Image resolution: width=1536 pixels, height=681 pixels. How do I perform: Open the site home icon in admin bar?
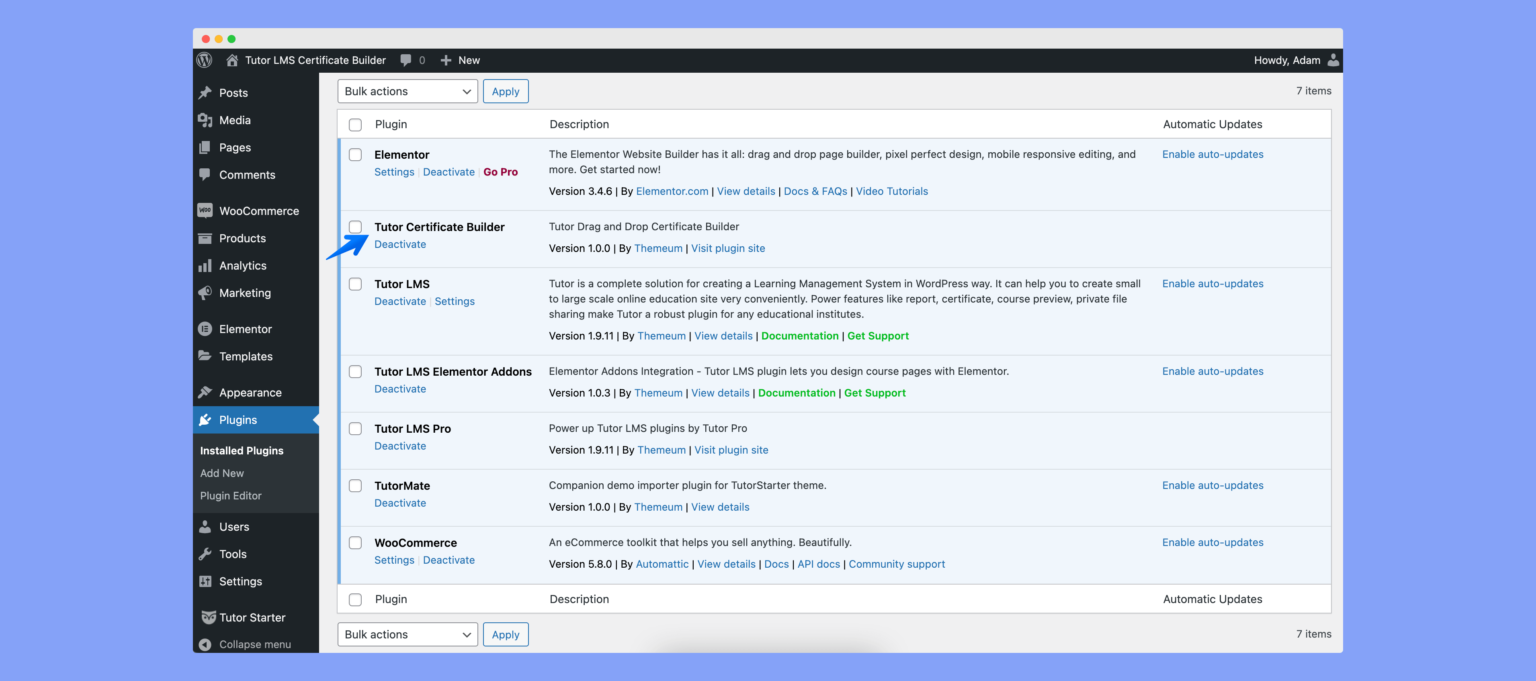(x=232, y=60)
